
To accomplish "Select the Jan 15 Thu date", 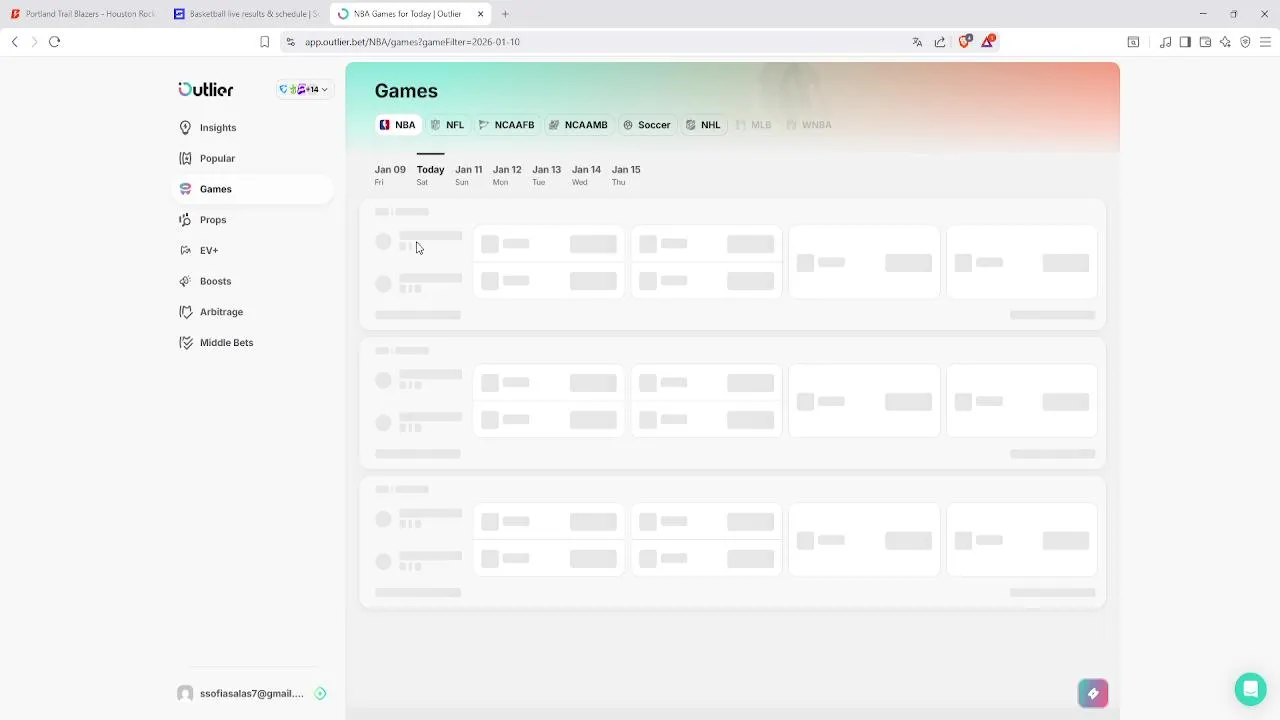I will click(626, 175).
